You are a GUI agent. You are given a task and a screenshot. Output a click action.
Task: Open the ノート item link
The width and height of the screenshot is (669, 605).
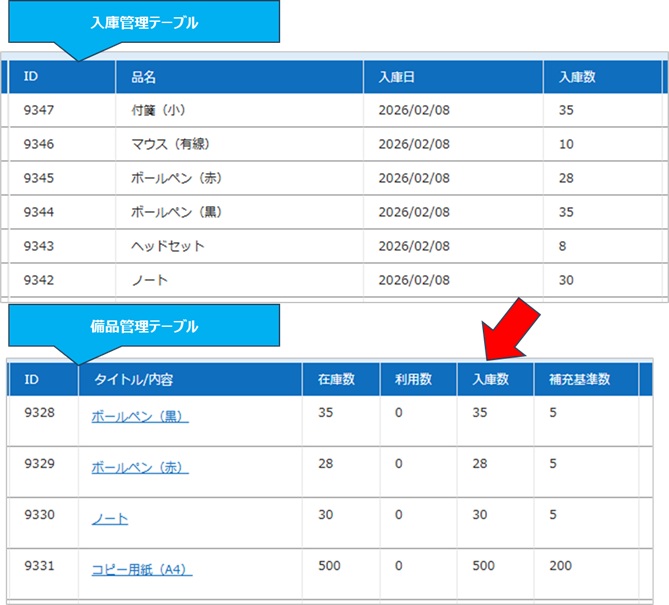point(109,519)
